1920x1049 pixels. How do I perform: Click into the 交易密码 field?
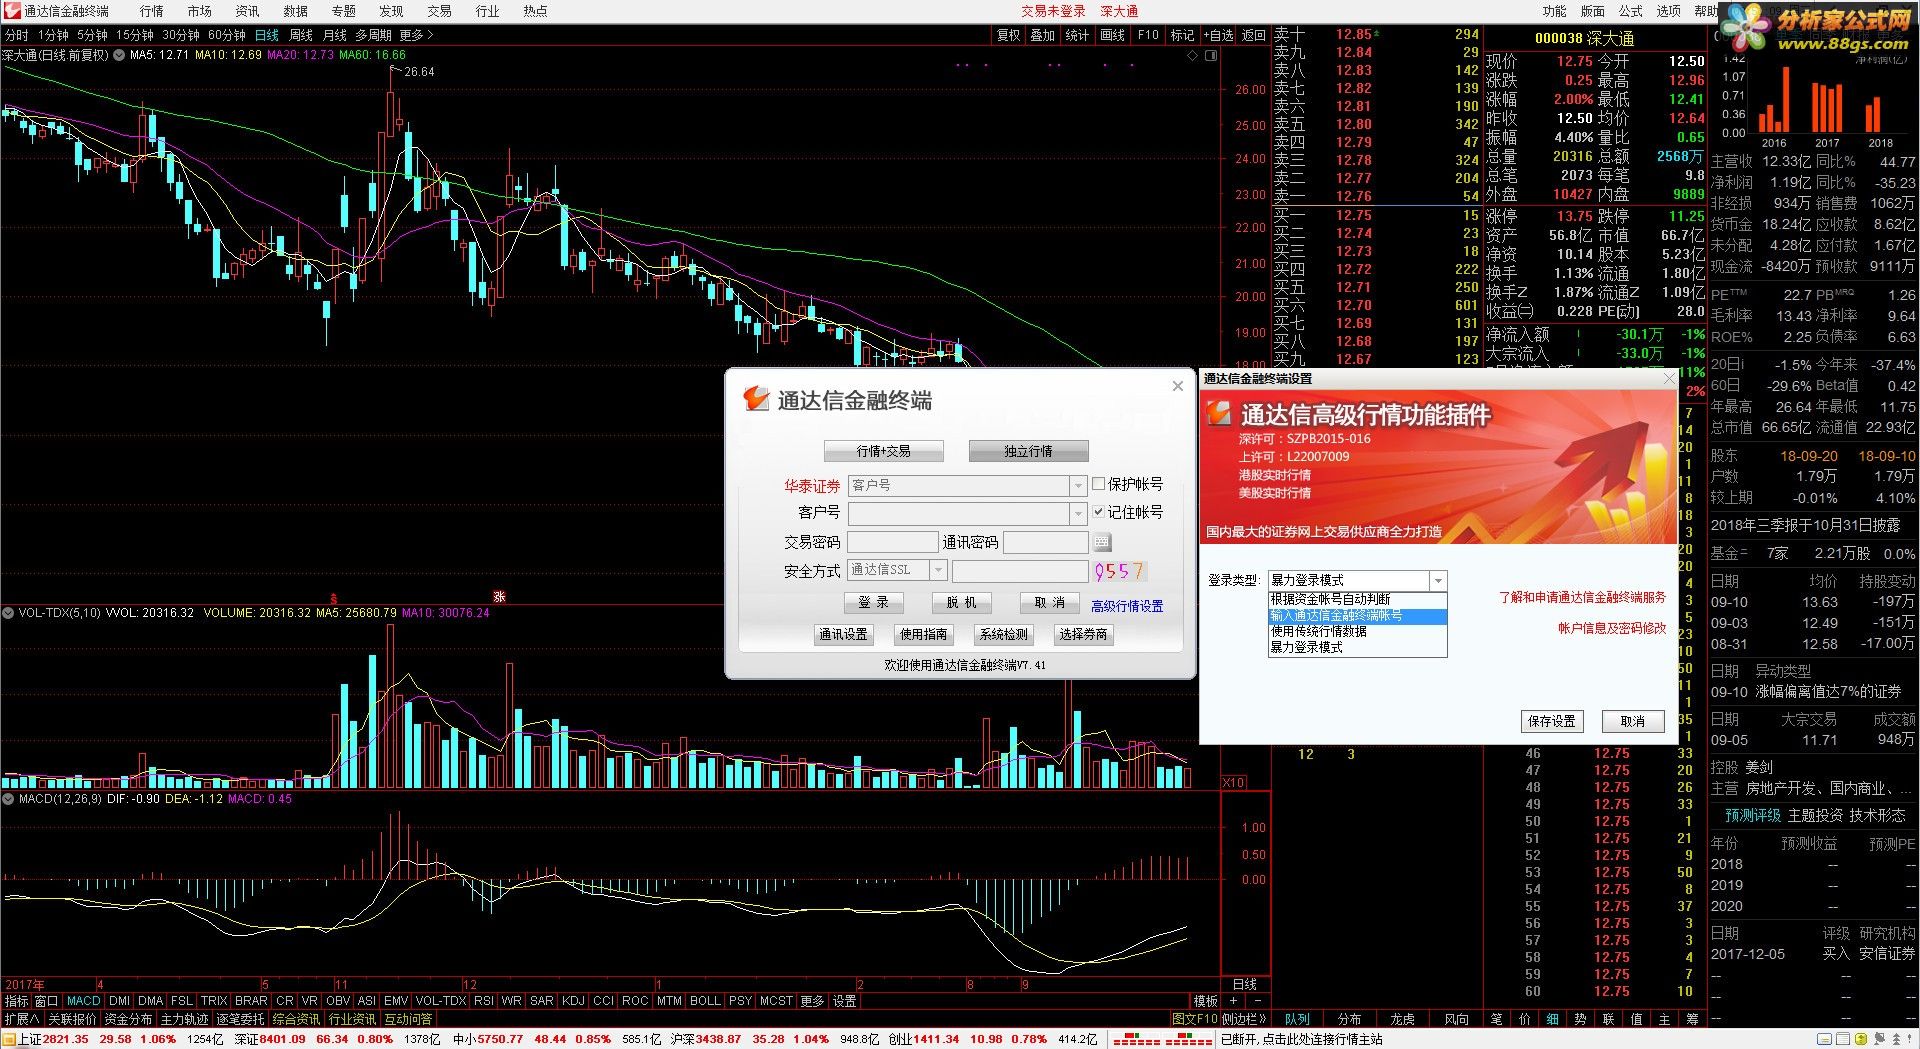(893, 542)
